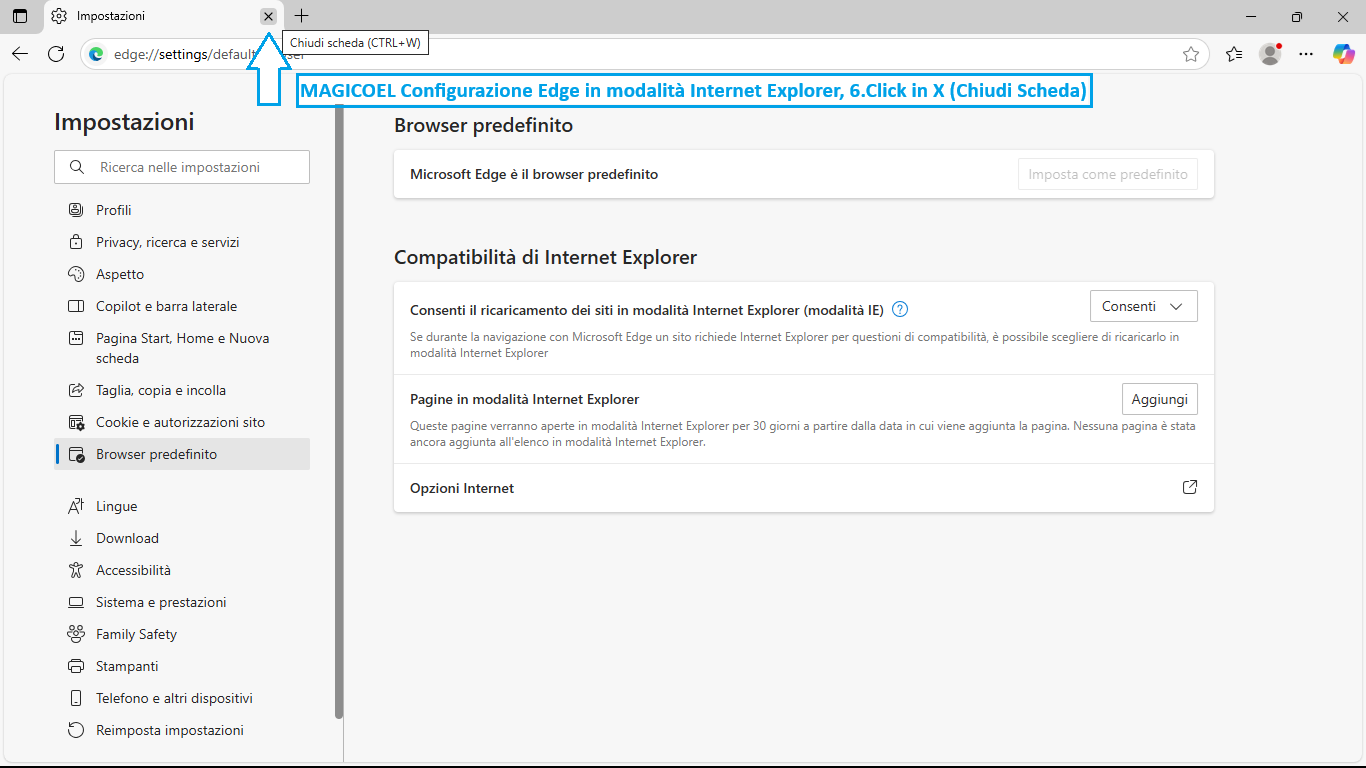
Task: Add page to favorites star icon
Action: [x=1190, y=54]
